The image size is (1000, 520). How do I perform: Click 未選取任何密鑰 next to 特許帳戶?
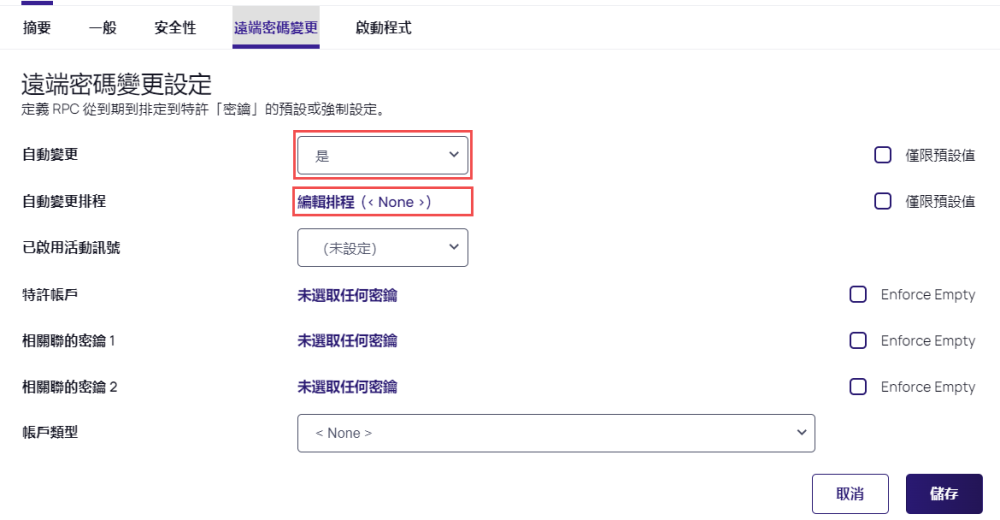pyautogui.click(x=348, y=295)
